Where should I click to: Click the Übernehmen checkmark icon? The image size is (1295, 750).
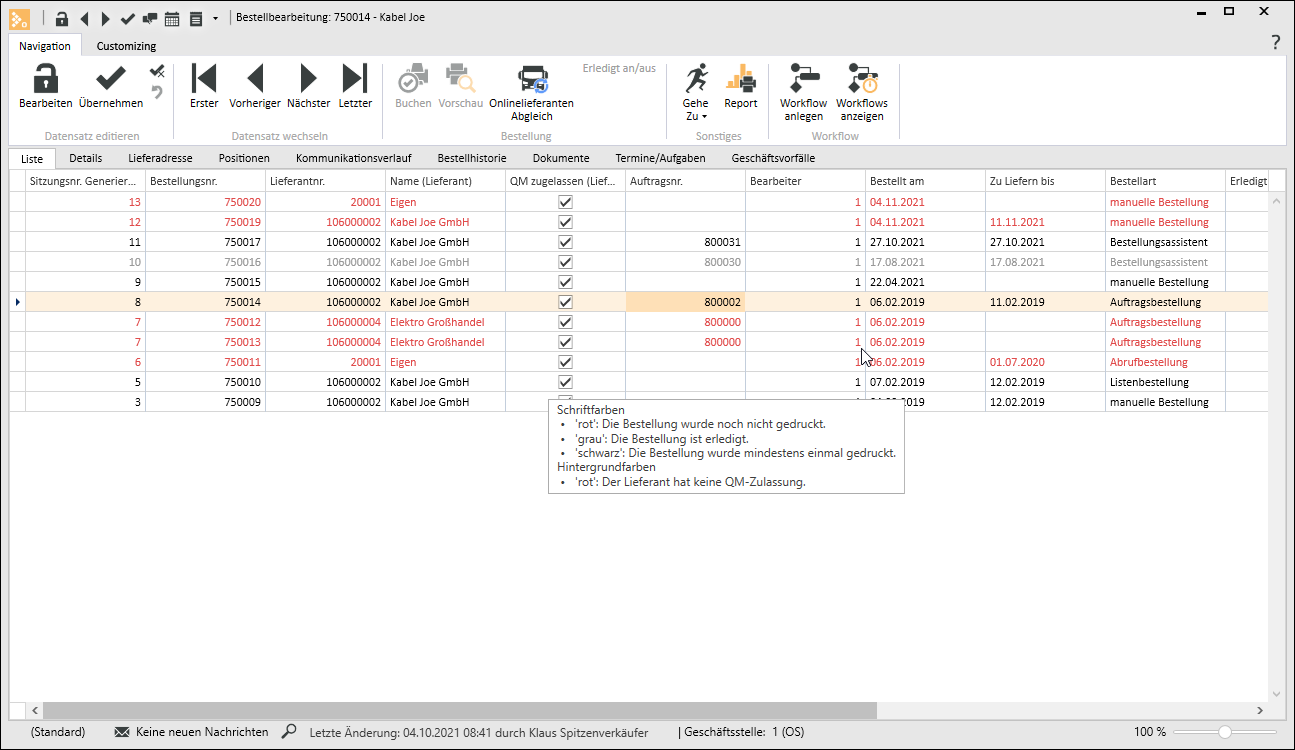(110, 80)
